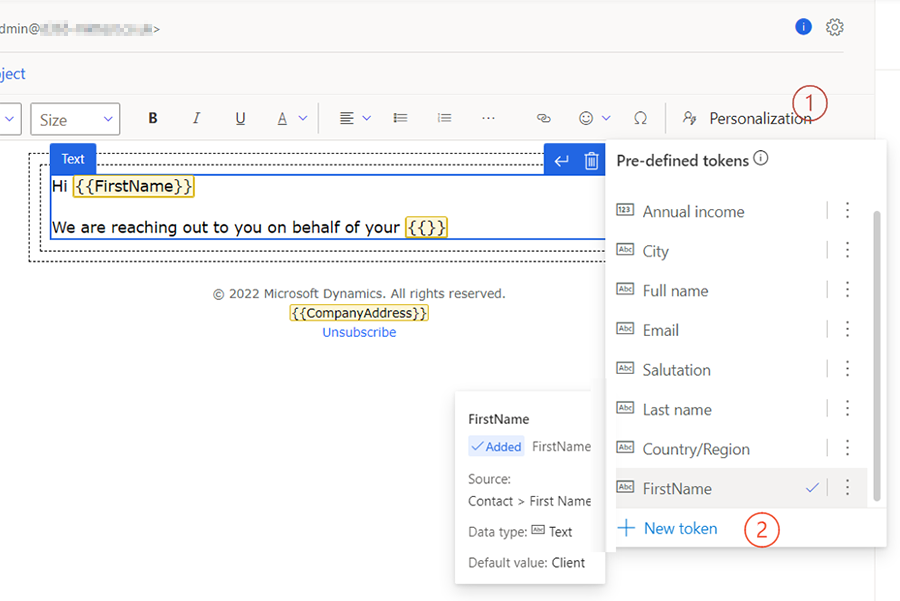Insert a numbered list
Image resolution: width=900 pixels, height=601 pixels.
(444, 118)
